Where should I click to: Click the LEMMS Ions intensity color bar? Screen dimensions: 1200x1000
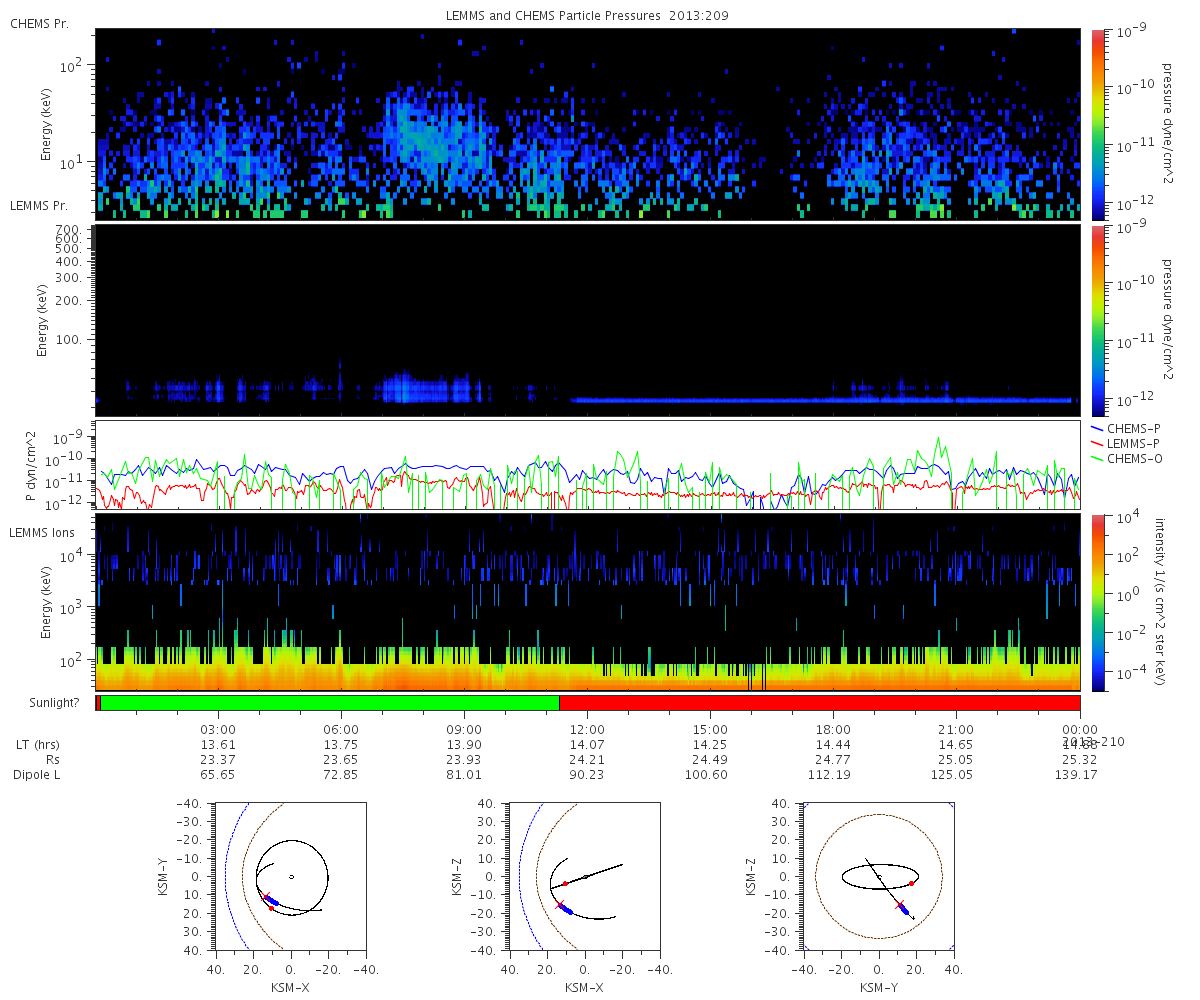(1097, 603)
